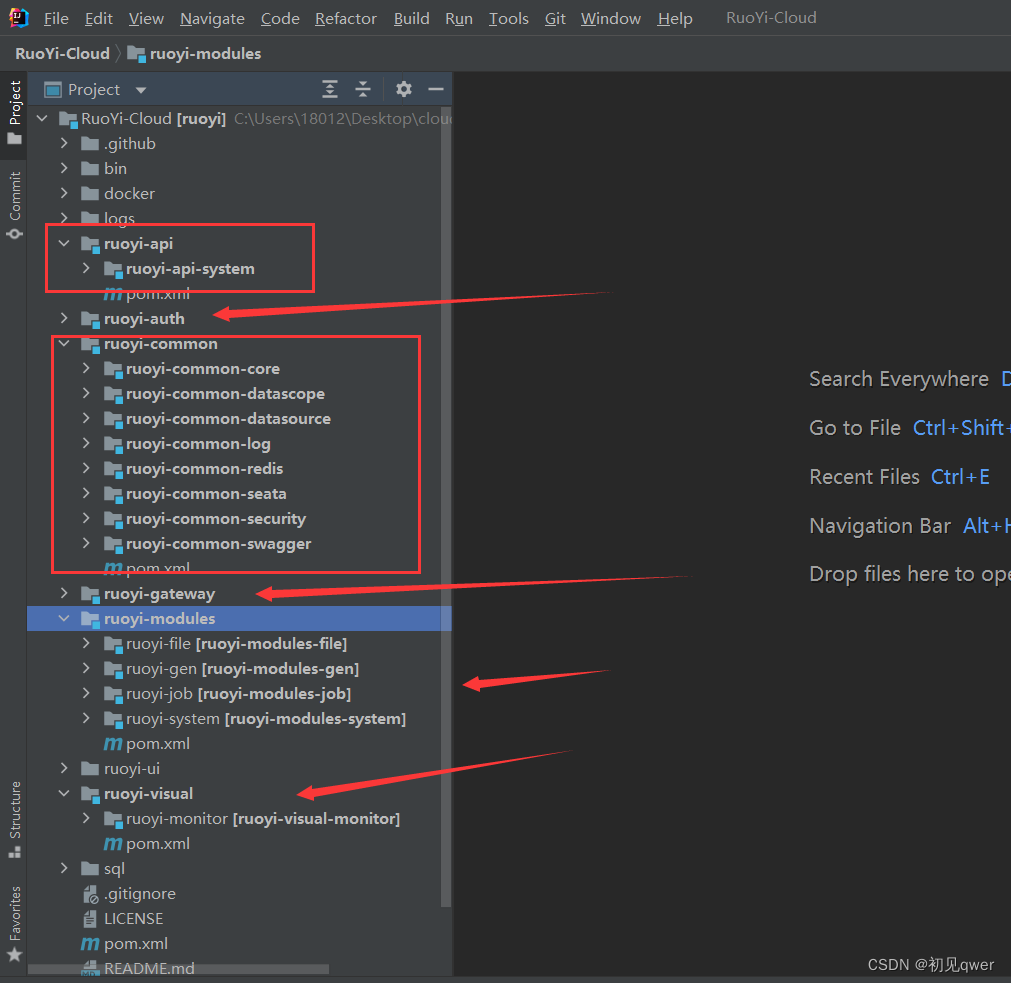Collapse the ruoyi-common module
This screenshot has width=1011, height=983.
(x=64, y=344)
